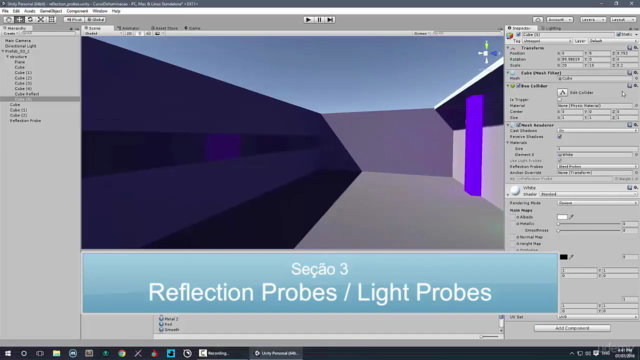Open scene effects image dropdown
The width and height of the screenshot is (640, 360).
[159, 33]
